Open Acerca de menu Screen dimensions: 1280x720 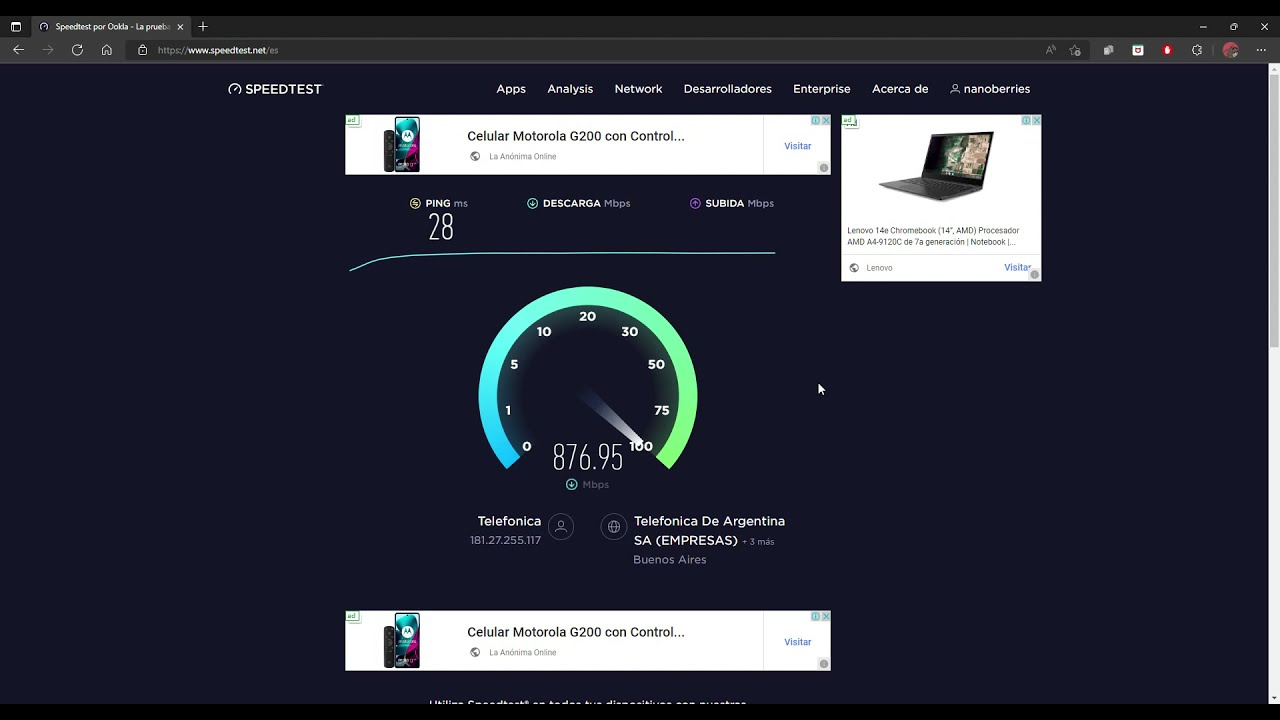point(900,89)
